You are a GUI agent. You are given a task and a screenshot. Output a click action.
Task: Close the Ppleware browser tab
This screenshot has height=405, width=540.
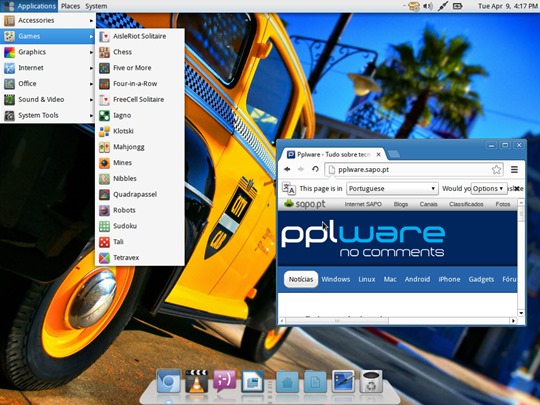pyautogui.click(x=378, y=155)
